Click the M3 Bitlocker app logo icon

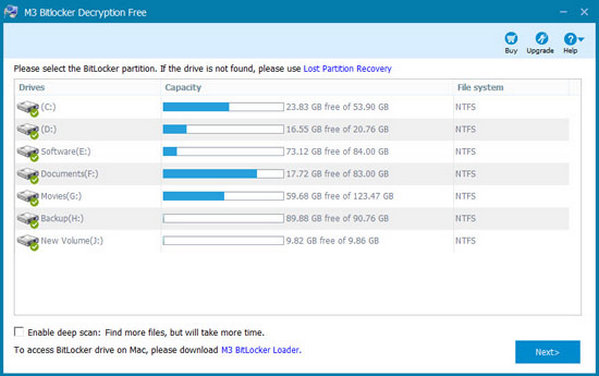tap(11, 12)
